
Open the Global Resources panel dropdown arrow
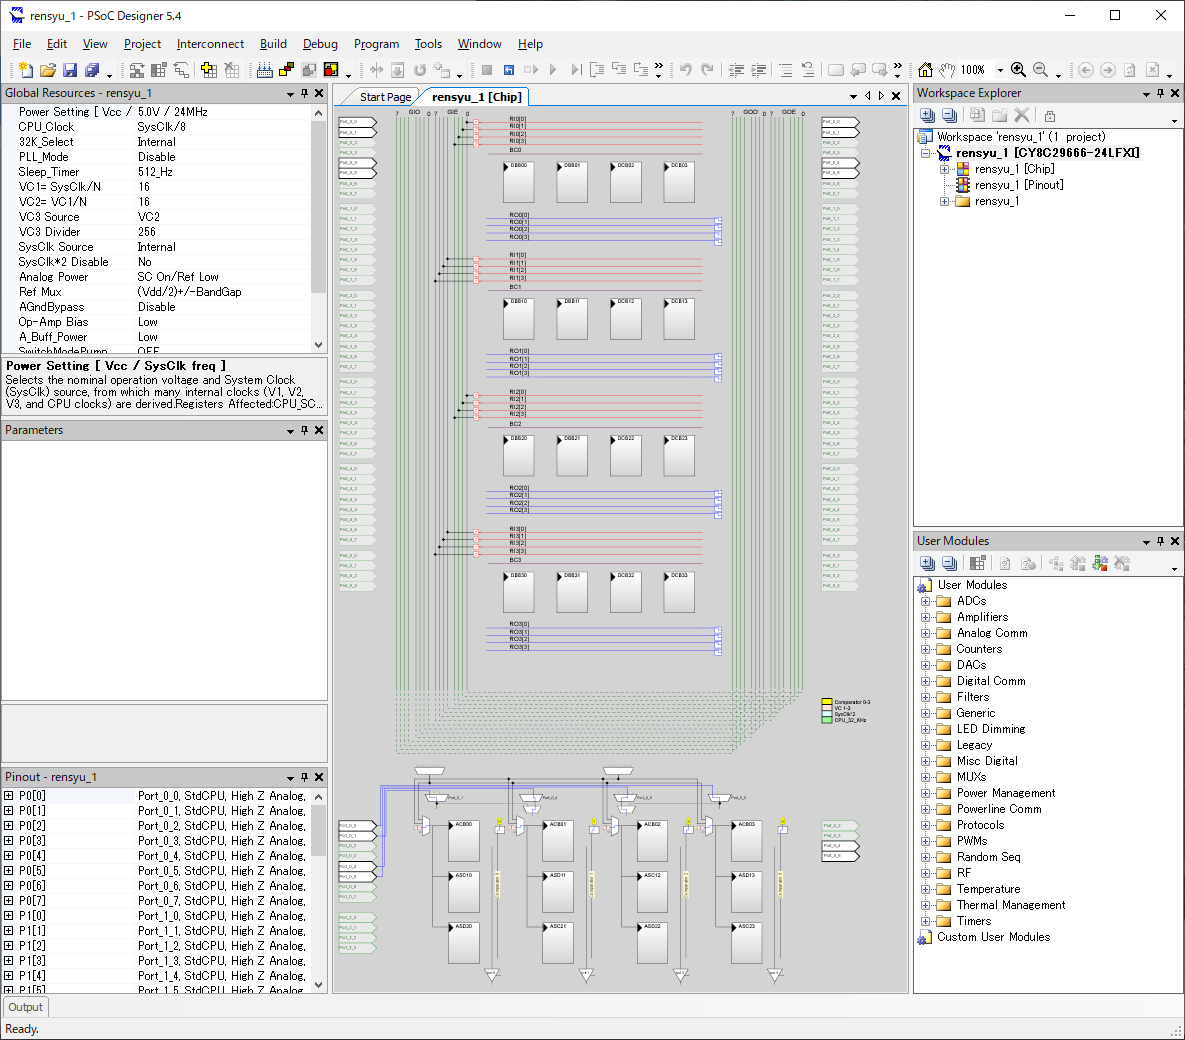tap(290, 94)
